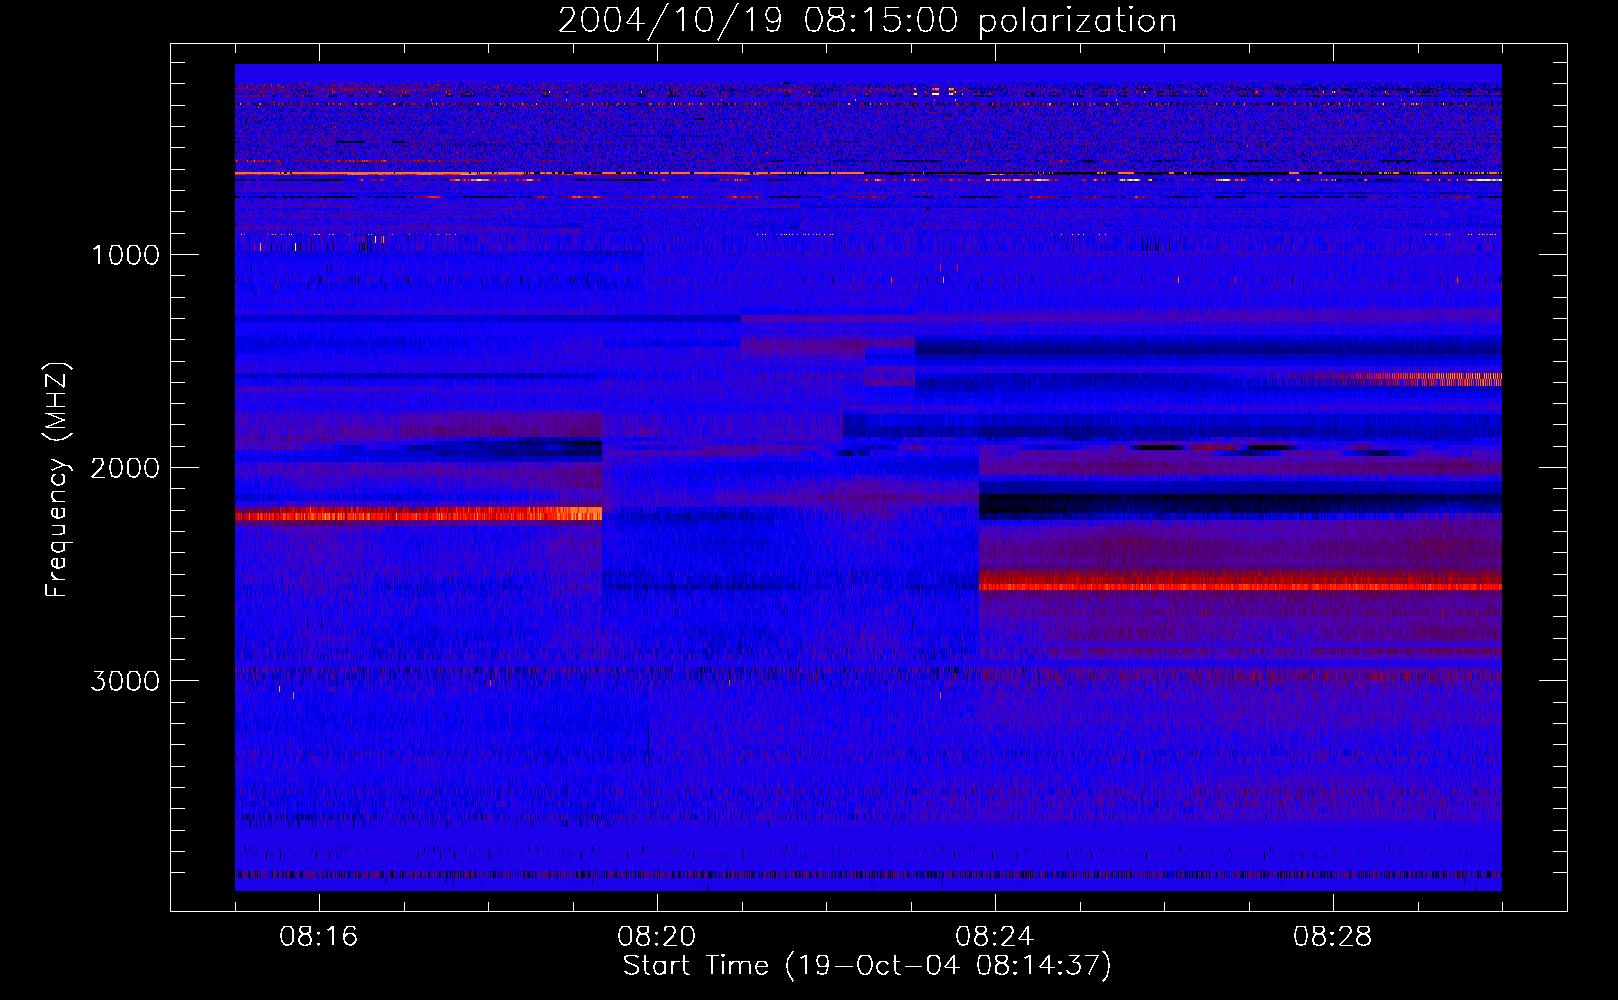This screenshot has width=1618, height=1000.
Task: Click the 1000 frequency tick label
Action: (125, 255)
